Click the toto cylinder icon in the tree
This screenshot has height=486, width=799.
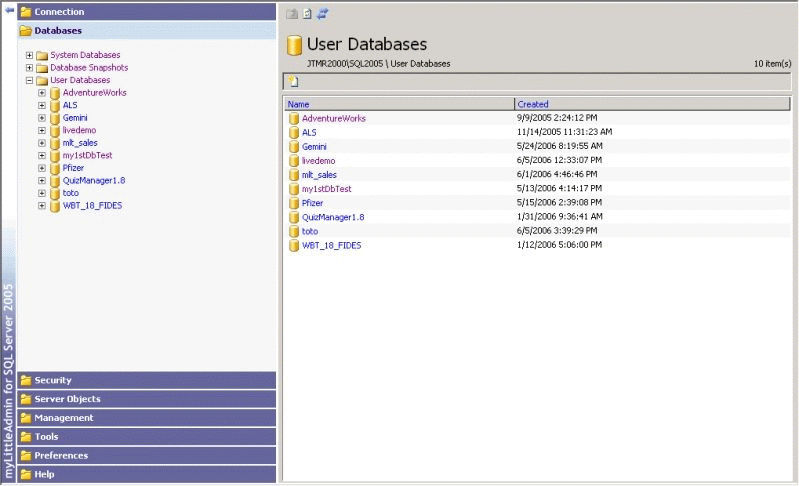pyautogui.click(x=55, y=193)
